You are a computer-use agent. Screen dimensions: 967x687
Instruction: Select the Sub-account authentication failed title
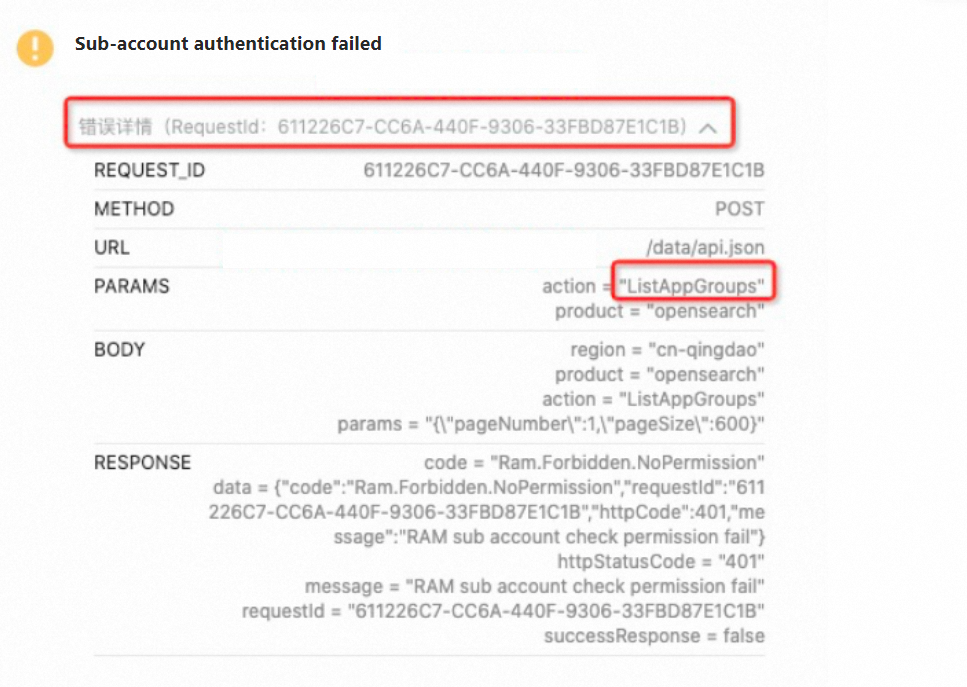coord(228,44)
